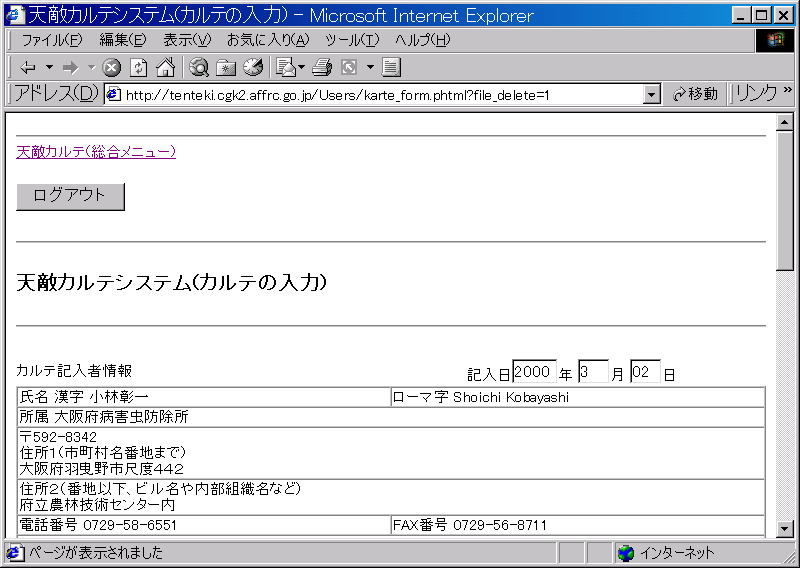Image resolution: width=800 pixels, height=568 pixels.
Task: Open the Favorites pane icon
Action: (226, 67)
